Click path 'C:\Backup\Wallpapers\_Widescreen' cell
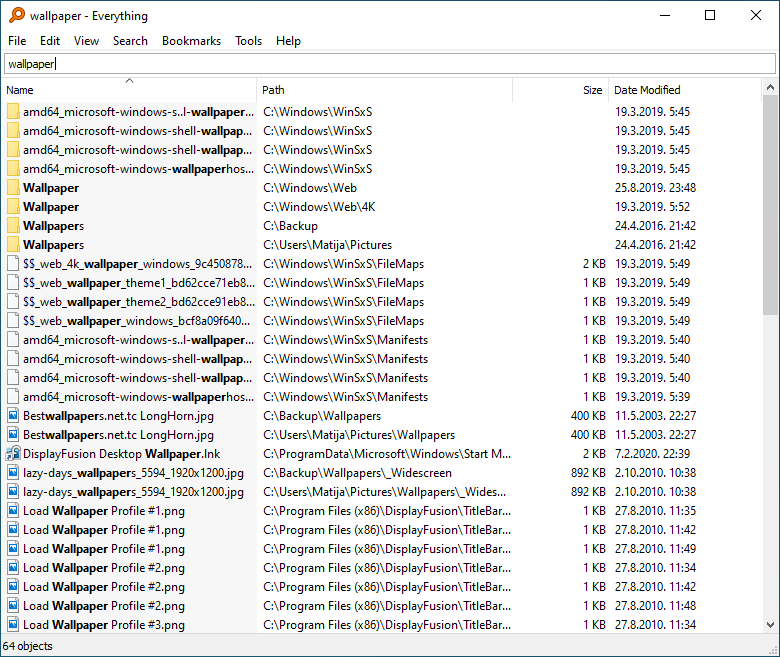The width and height of the screenshot is (780, 657). point(357,473)
